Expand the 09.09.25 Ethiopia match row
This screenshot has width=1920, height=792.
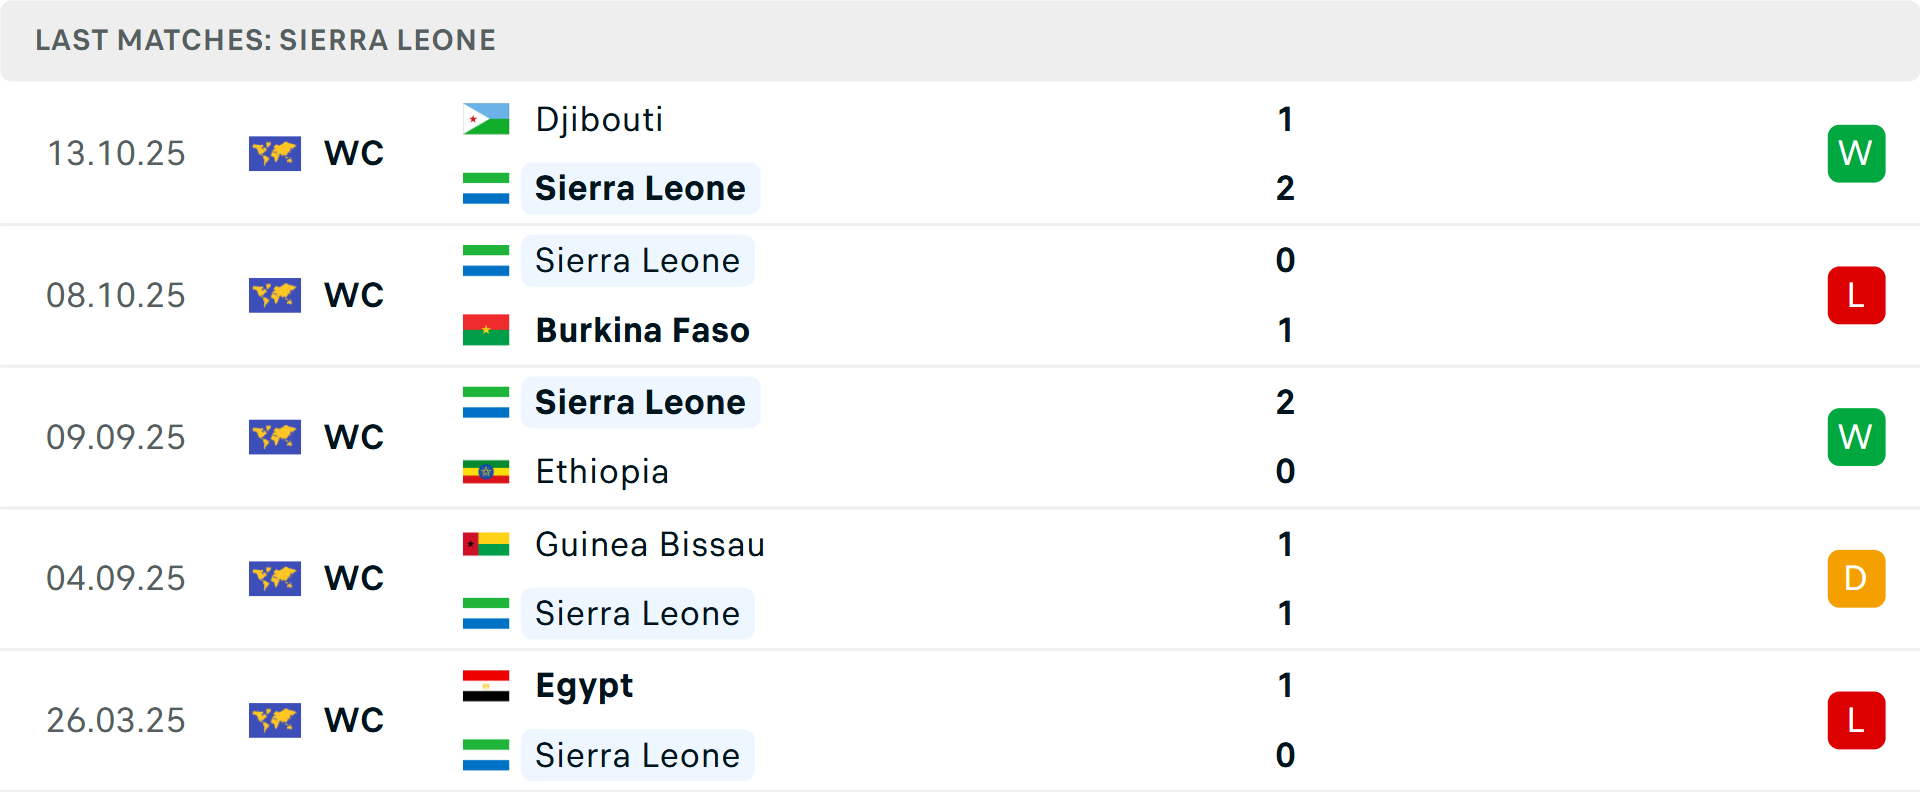960,437
